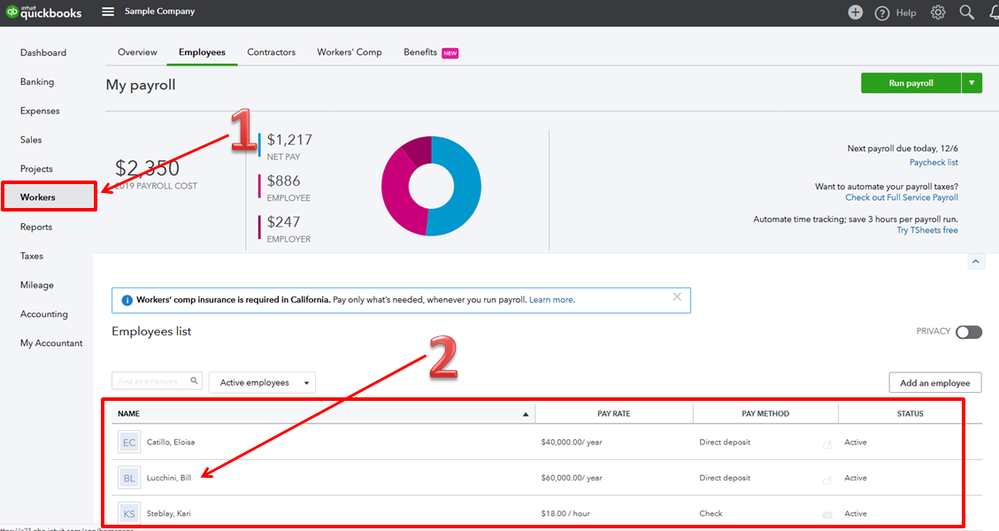Toggle the PRIVACY switch

pos(968,332)
